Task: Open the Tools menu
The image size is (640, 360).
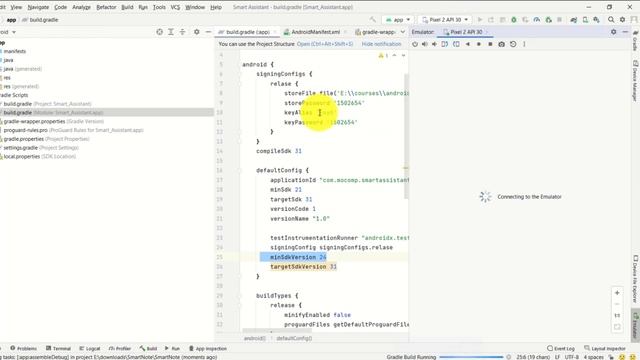Action: 159,7
